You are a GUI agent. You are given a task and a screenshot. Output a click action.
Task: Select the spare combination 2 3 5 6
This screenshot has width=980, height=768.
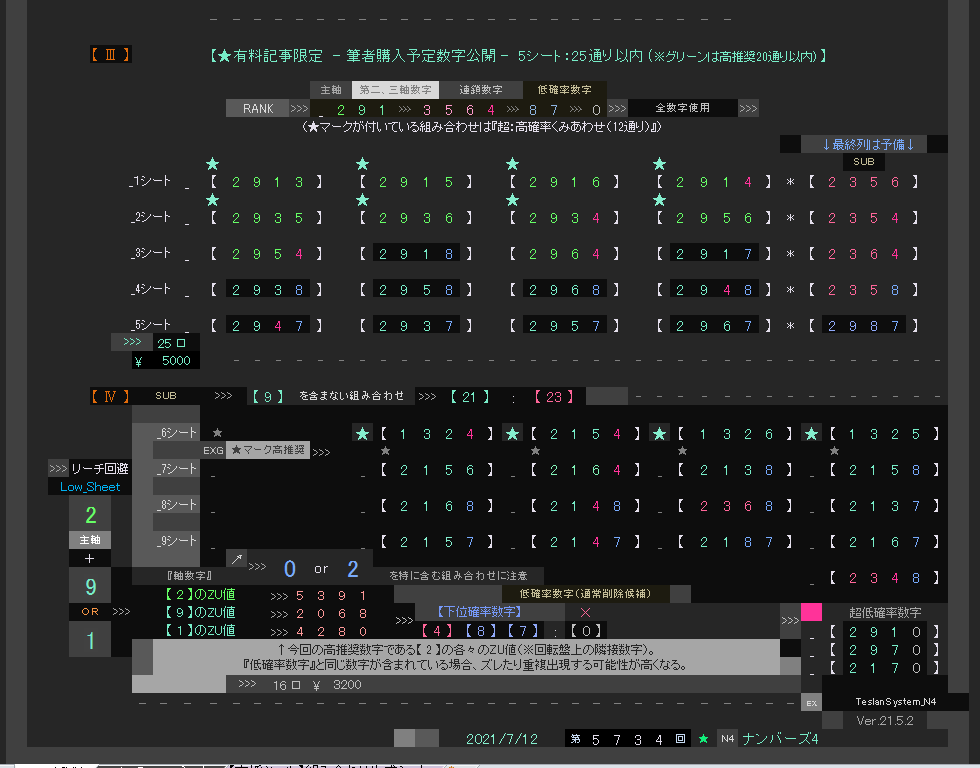point(863,182)
